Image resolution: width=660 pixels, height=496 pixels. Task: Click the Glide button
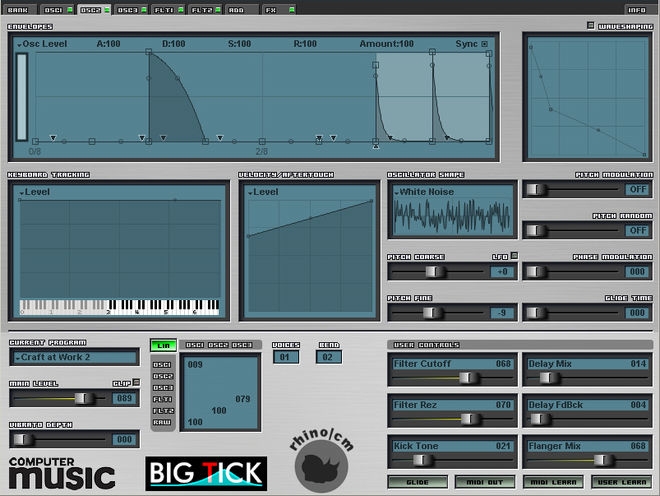pyautogui.click(x=417, y=482)
